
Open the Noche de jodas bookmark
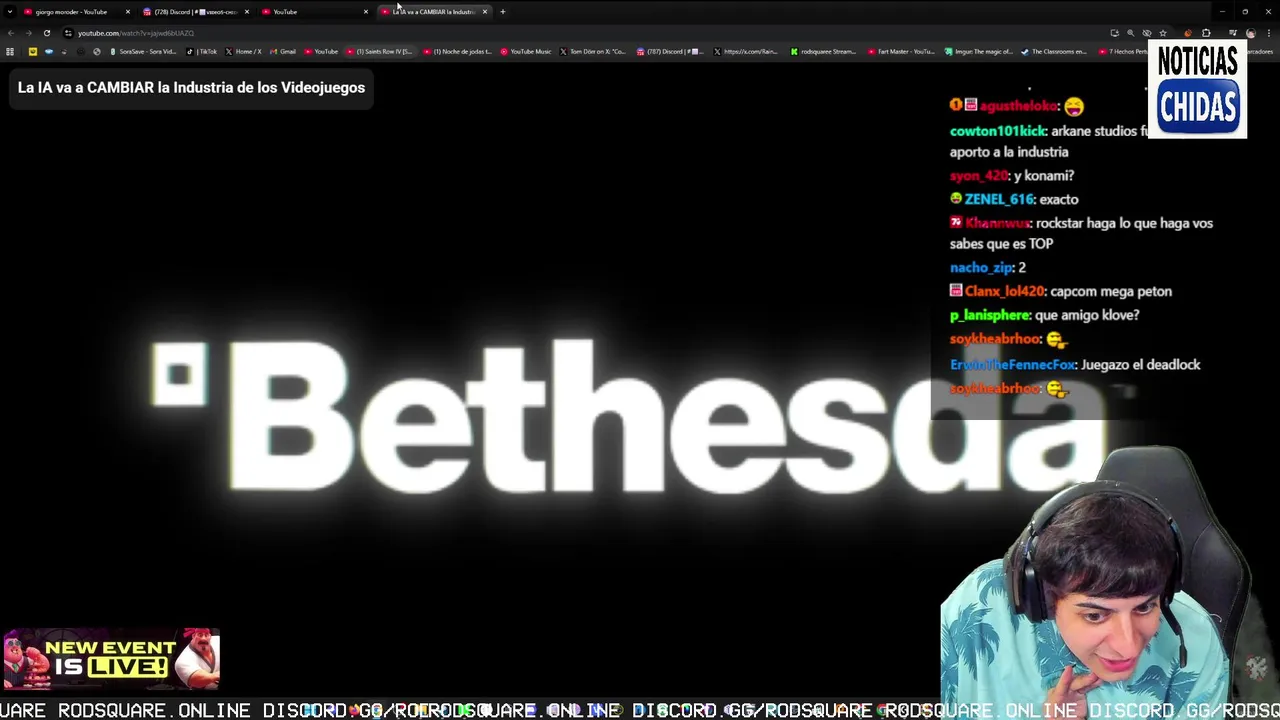pos(457,51)
